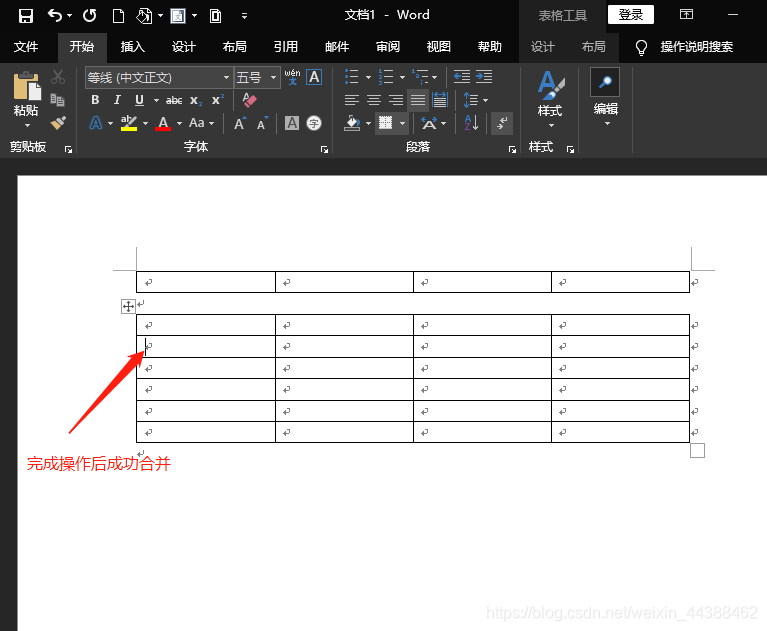767x631 pixels.
Task: Click the Bullets list icon
Action: 352,77
